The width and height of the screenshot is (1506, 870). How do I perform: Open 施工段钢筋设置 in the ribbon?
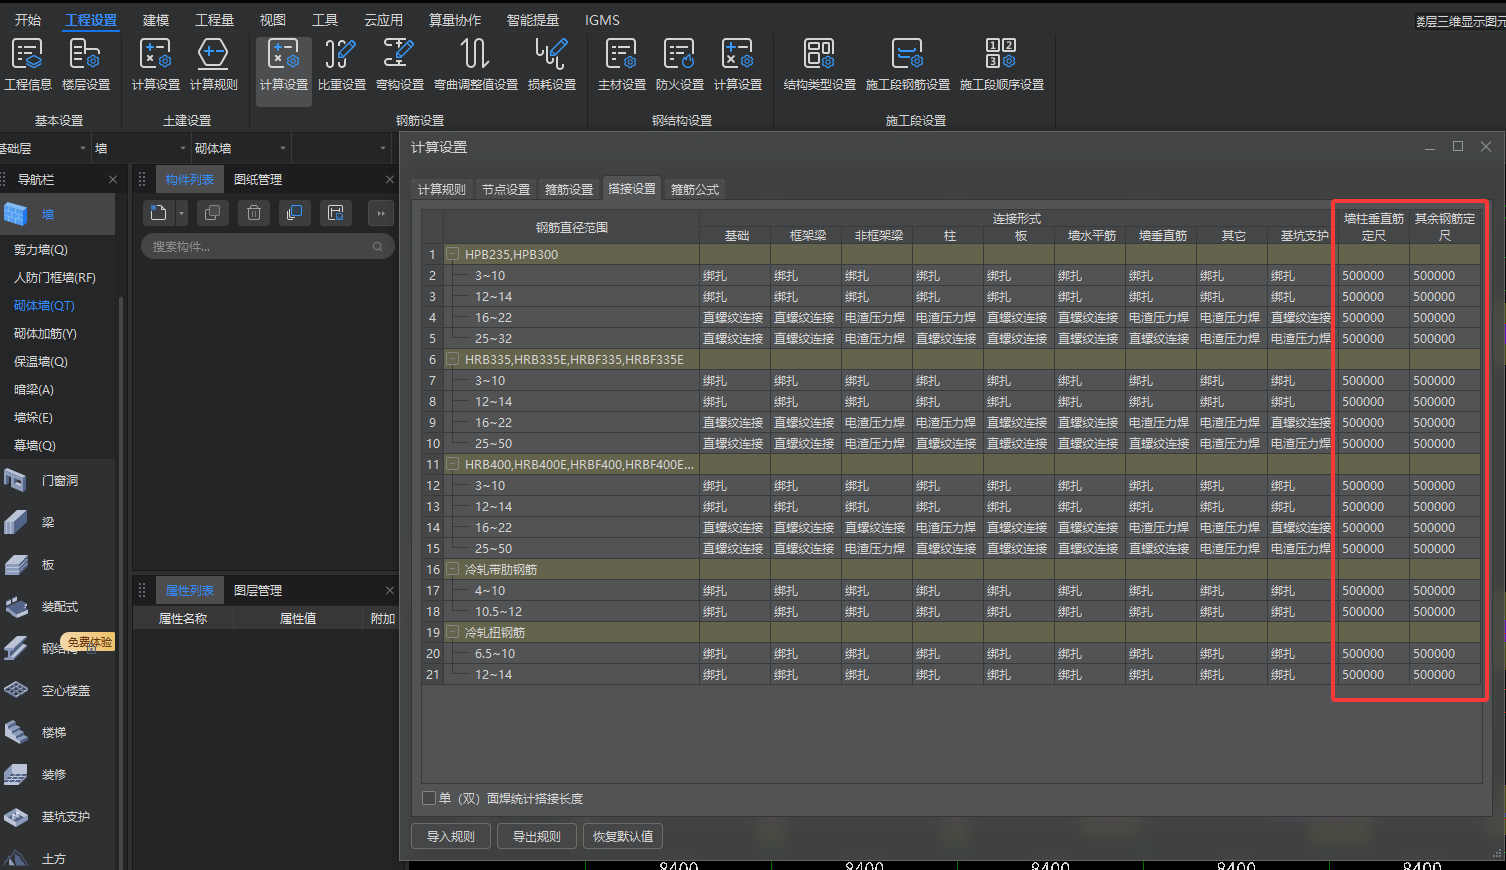coord(908,65)
